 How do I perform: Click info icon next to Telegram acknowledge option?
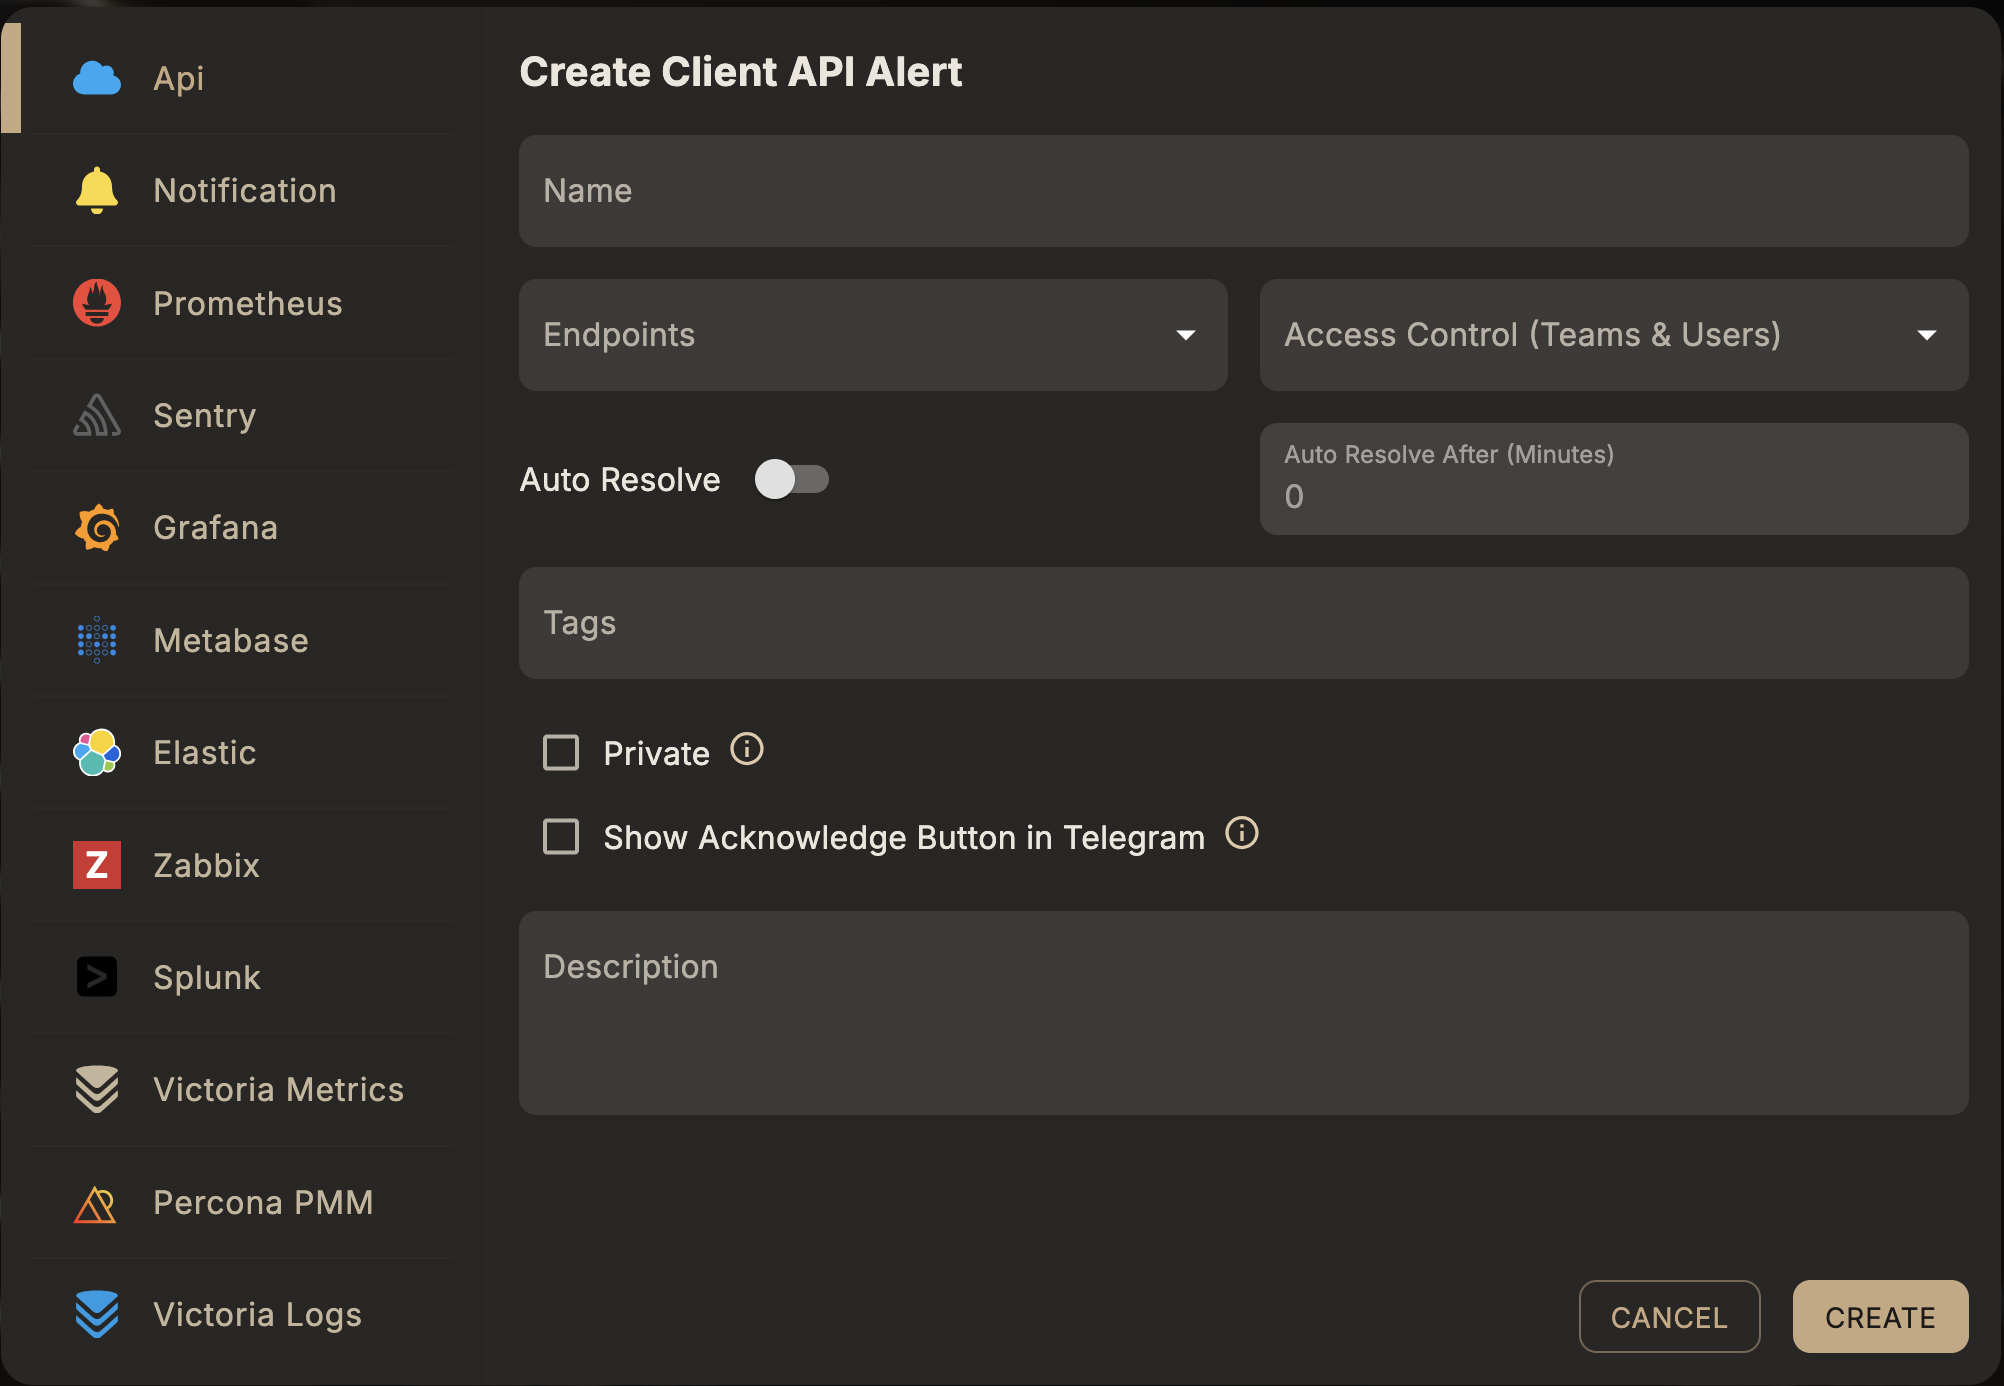(x=1242, y=833)
